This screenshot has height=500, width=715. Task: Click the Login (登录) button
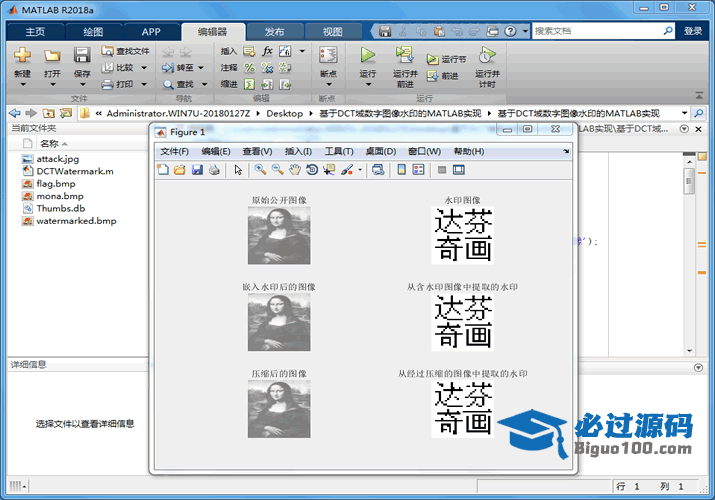point(693,31)
